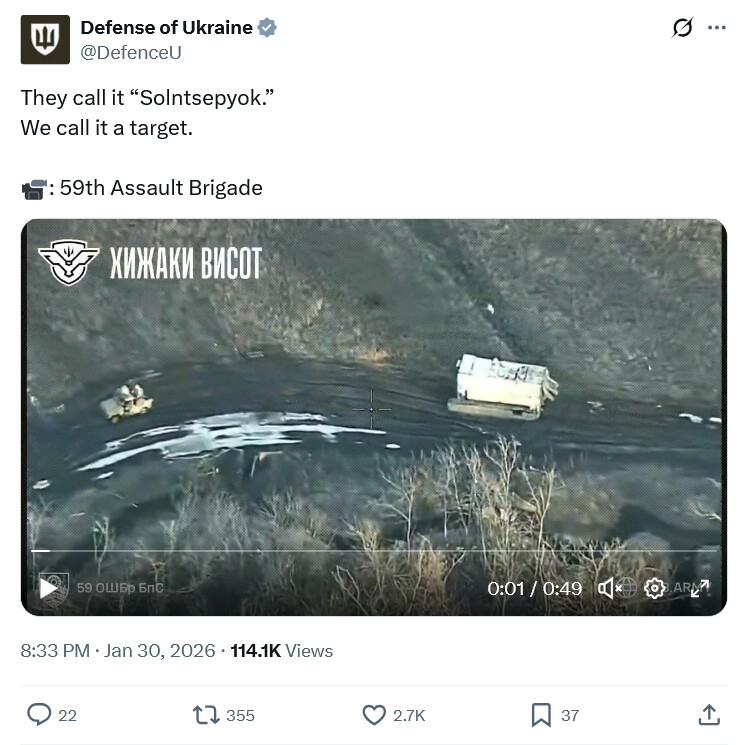Expand video to fullscreen
The image size is (748, 745).
700,588
